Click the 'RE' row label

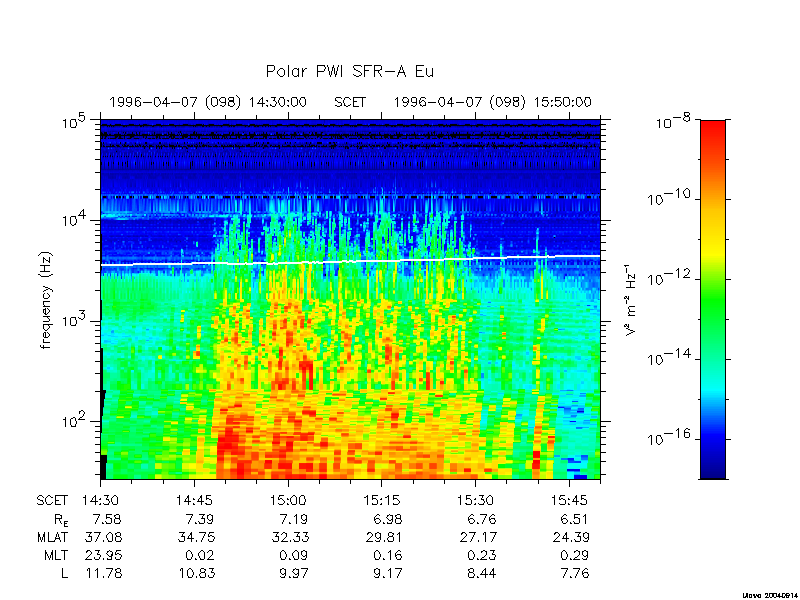pos(61,520)
